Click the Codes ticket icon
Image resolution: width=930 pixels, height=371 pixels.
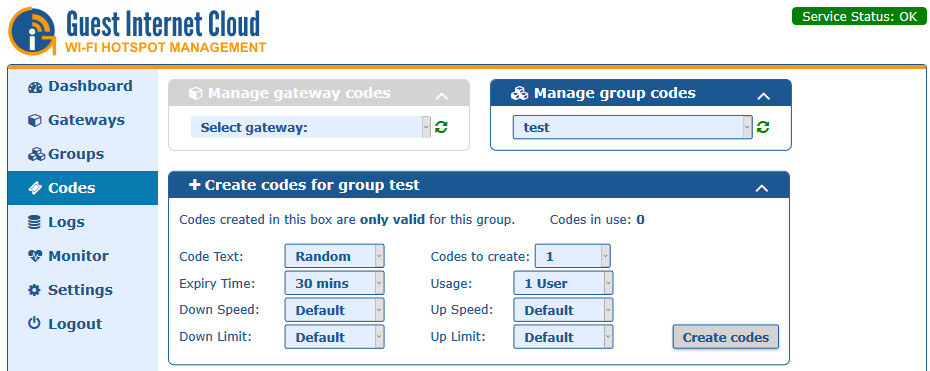(x=35, y=188)
